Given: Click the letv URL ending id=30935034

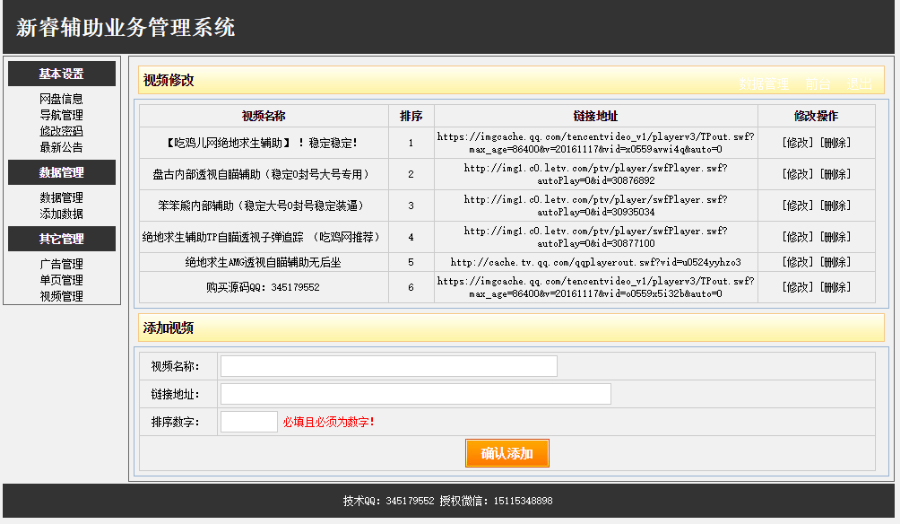Looking at the screenshot, I should pos(596,205).
